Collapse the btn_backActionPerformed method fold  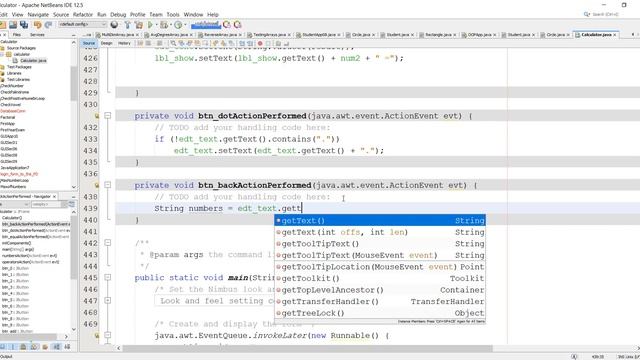[108, 185]
